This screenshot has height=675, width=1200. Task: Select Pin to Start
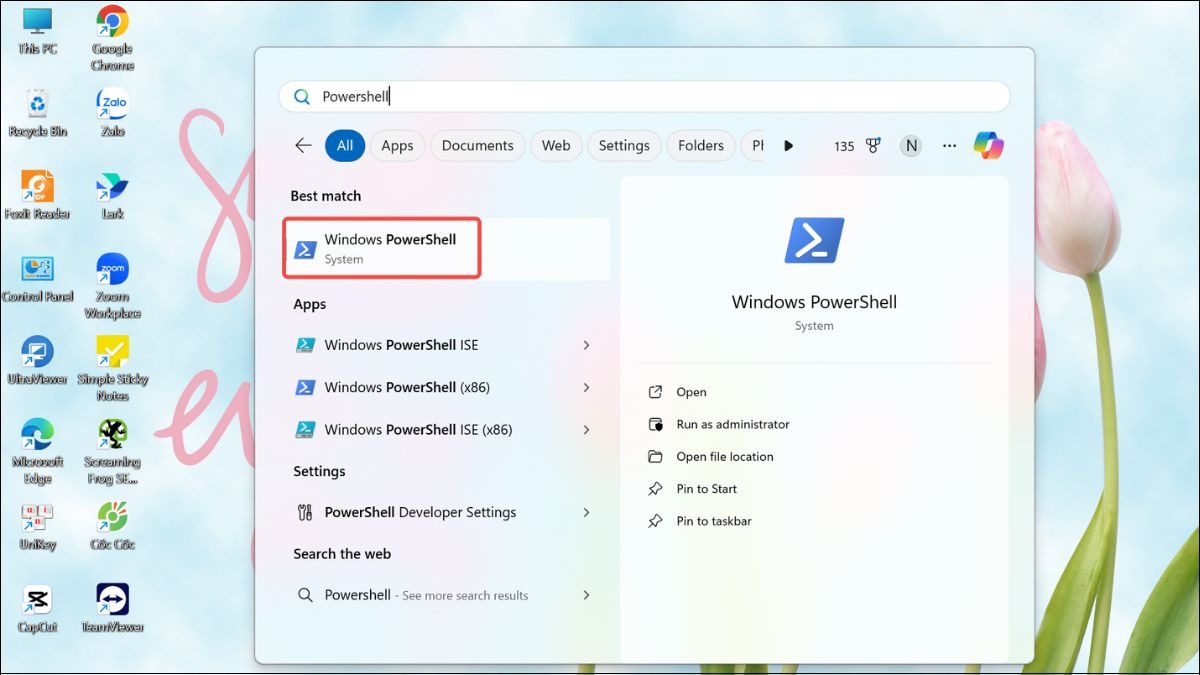click(x=692, y=489)
